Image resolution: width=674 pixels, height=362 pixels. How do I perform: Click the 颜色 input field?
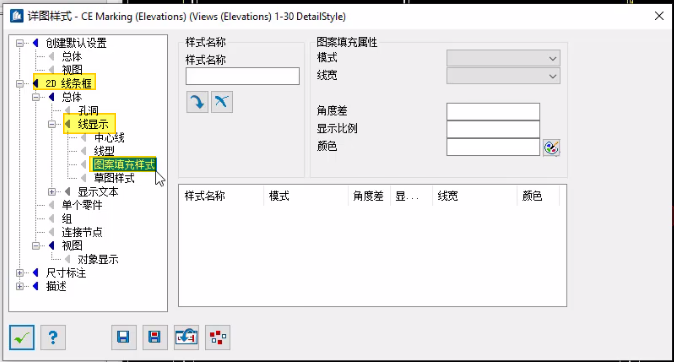pos(493,147)
